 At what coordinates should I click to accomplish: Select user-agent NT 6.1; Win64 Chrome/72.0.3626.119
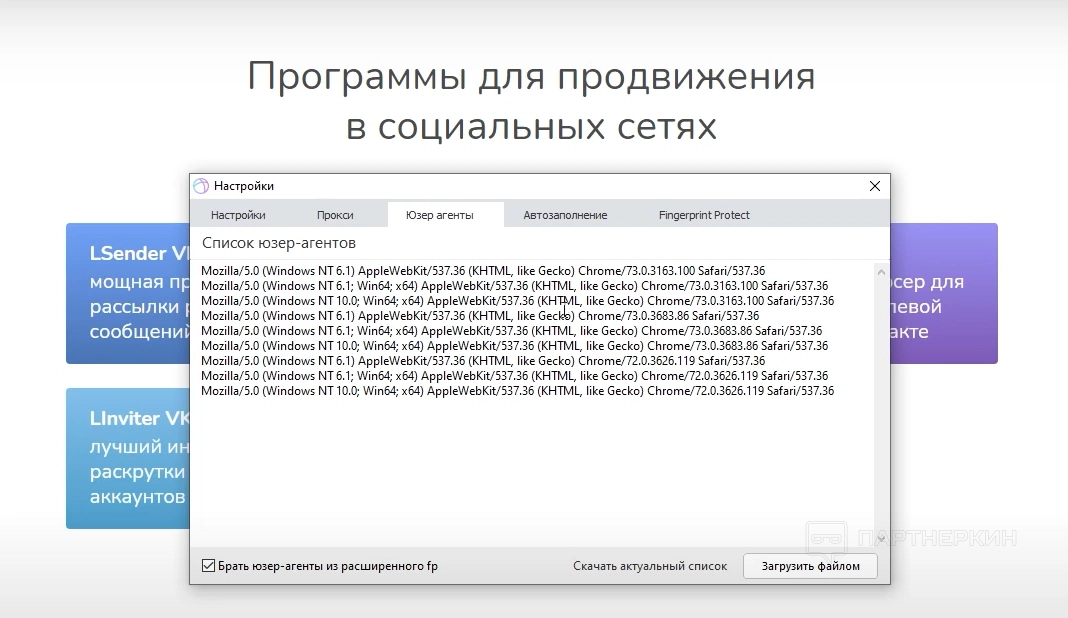point(514,375)
